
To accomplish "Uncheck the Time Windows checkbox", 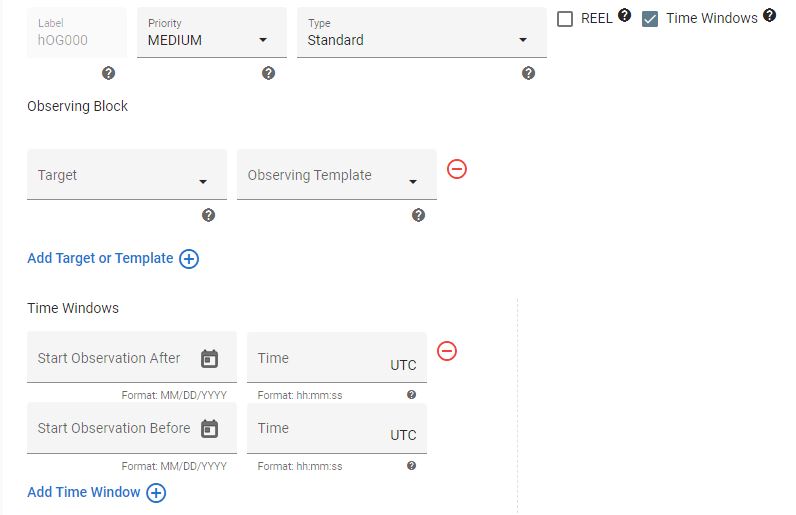I will pos(649,19).
